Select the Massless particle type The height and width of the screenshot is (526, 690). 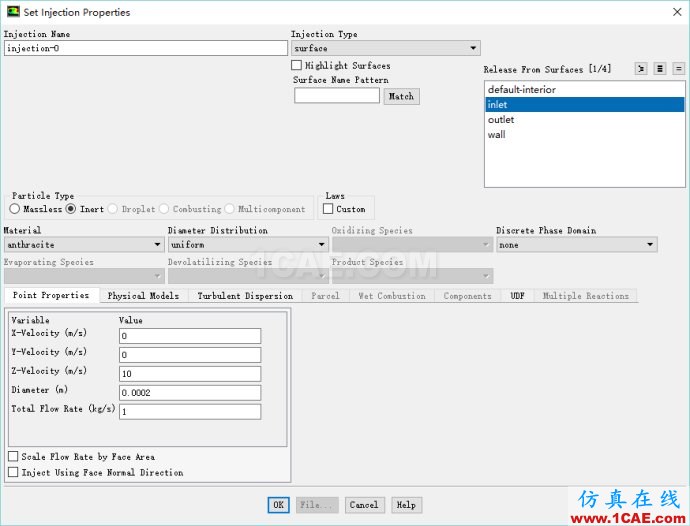point(15,209)
